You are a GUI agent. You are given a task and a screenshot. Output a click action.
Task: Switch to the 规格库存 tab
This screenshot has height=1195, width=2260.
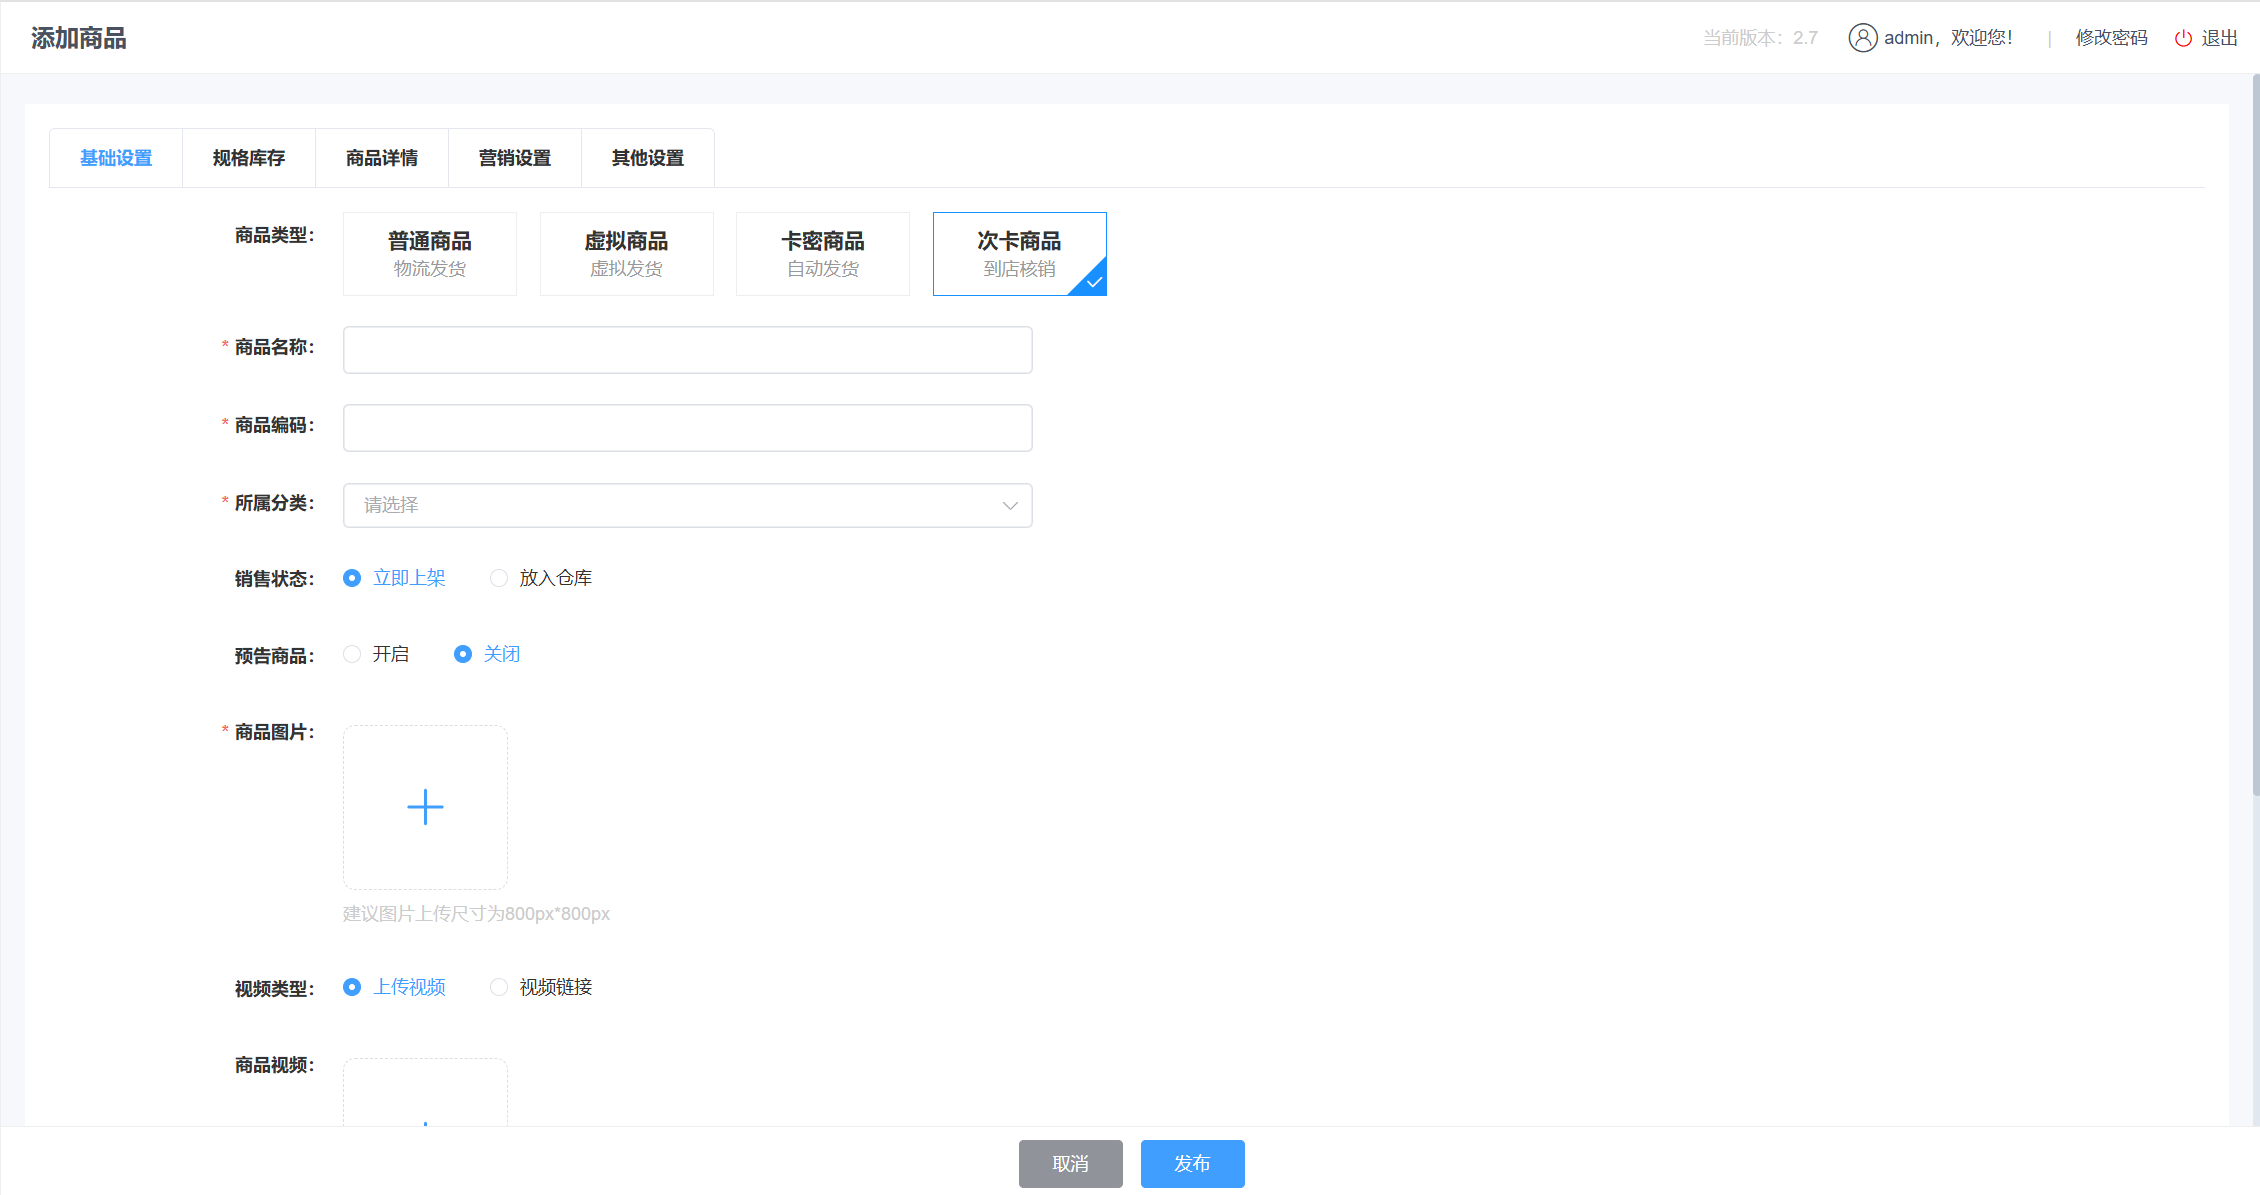[249, 158]
